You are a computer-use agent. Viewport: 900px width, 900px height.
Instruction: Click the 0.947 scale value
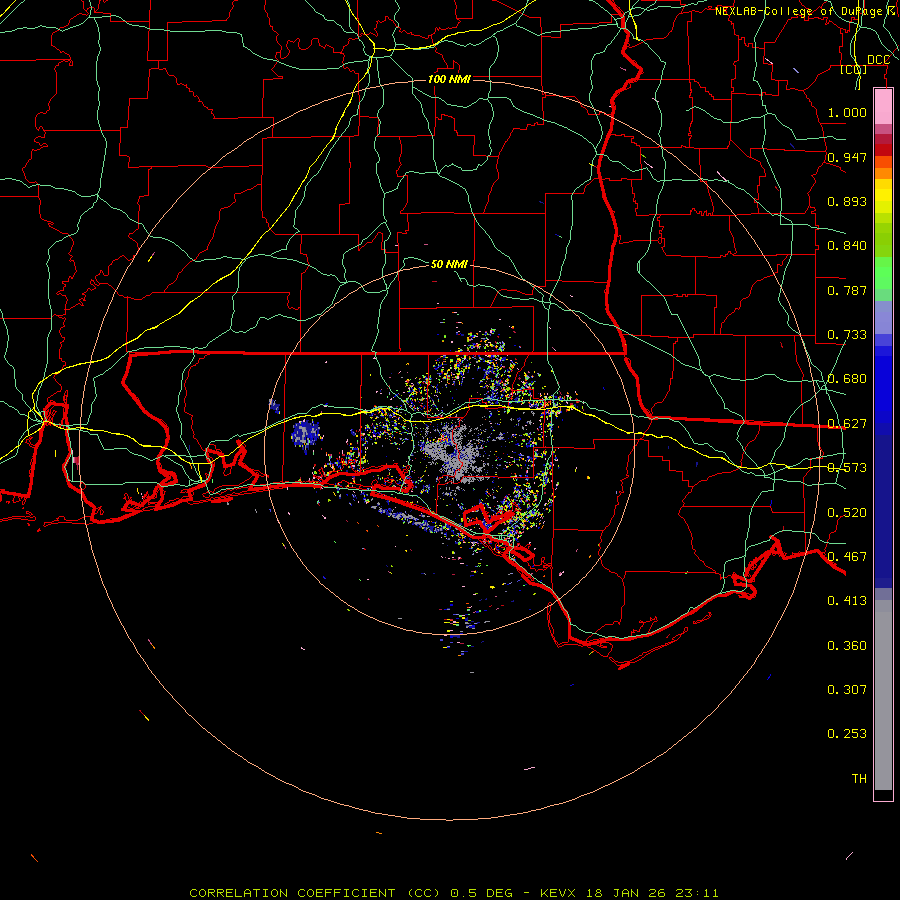click(847, 157)
